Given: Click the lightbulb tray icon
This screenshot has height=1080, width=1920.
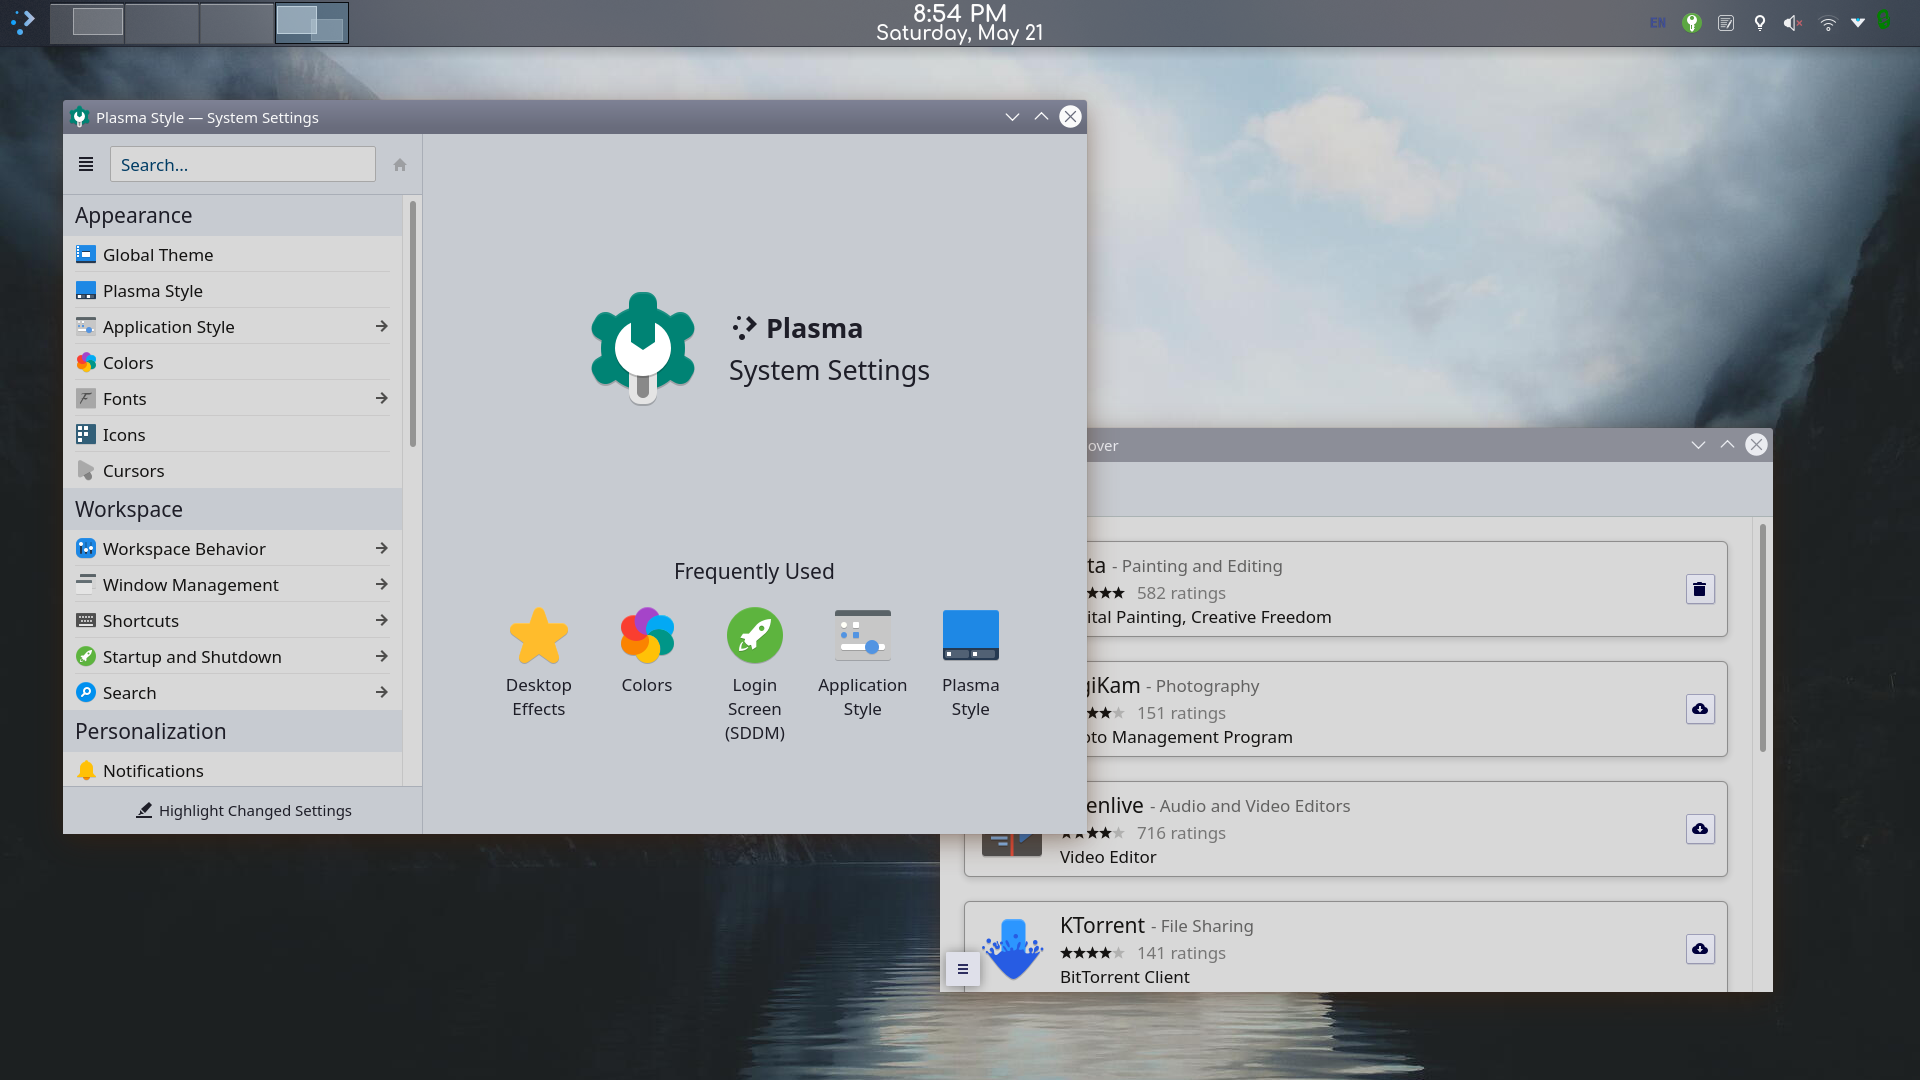Looking at the screenshot, I should tap(1760, 23).
